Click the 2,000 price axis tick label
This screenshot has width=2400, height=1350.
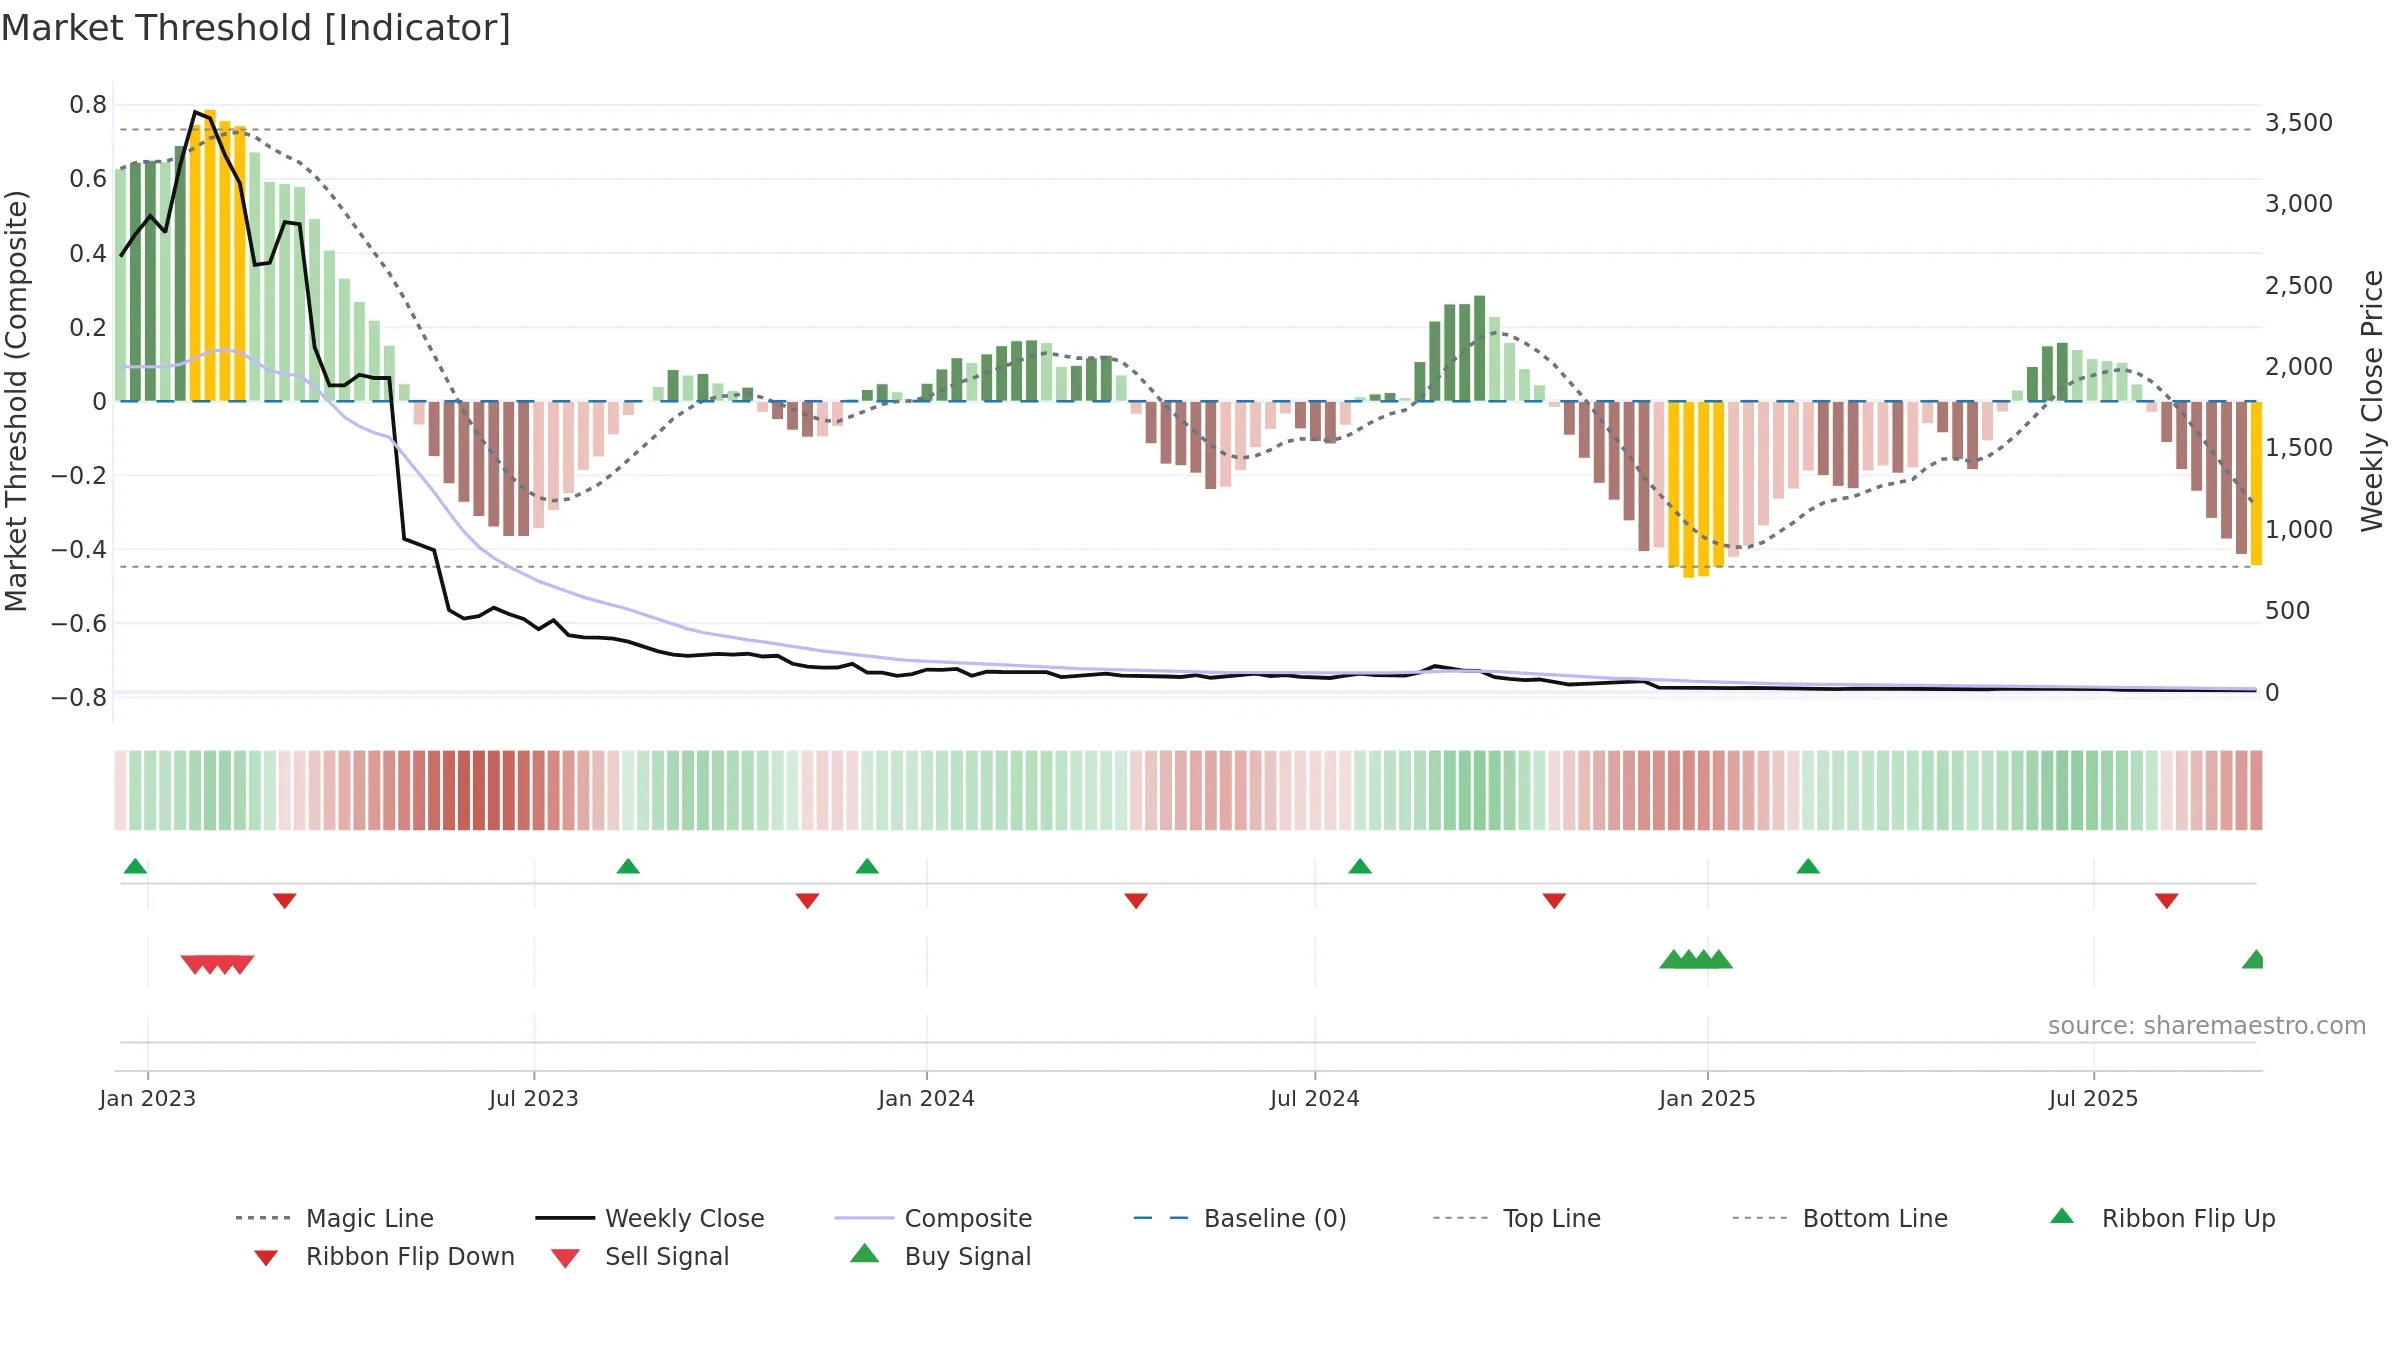click(2299, 367)
